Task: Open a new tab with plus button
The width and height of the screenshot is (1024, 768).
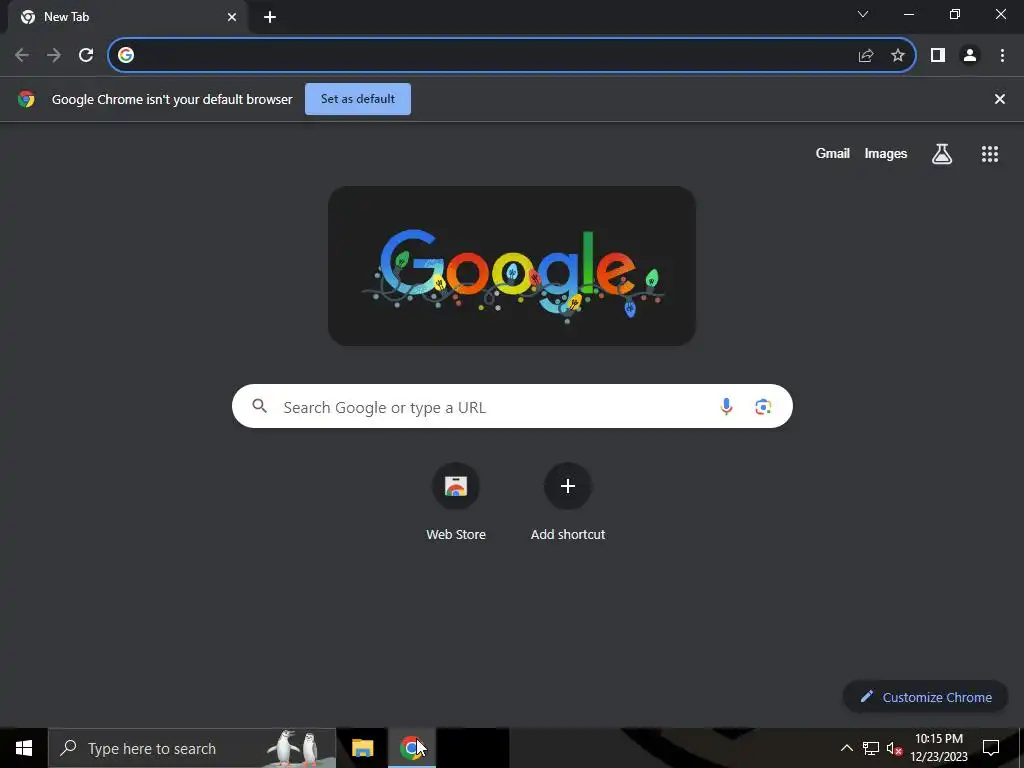Action: pyautogui.click(x=270, y=17)
